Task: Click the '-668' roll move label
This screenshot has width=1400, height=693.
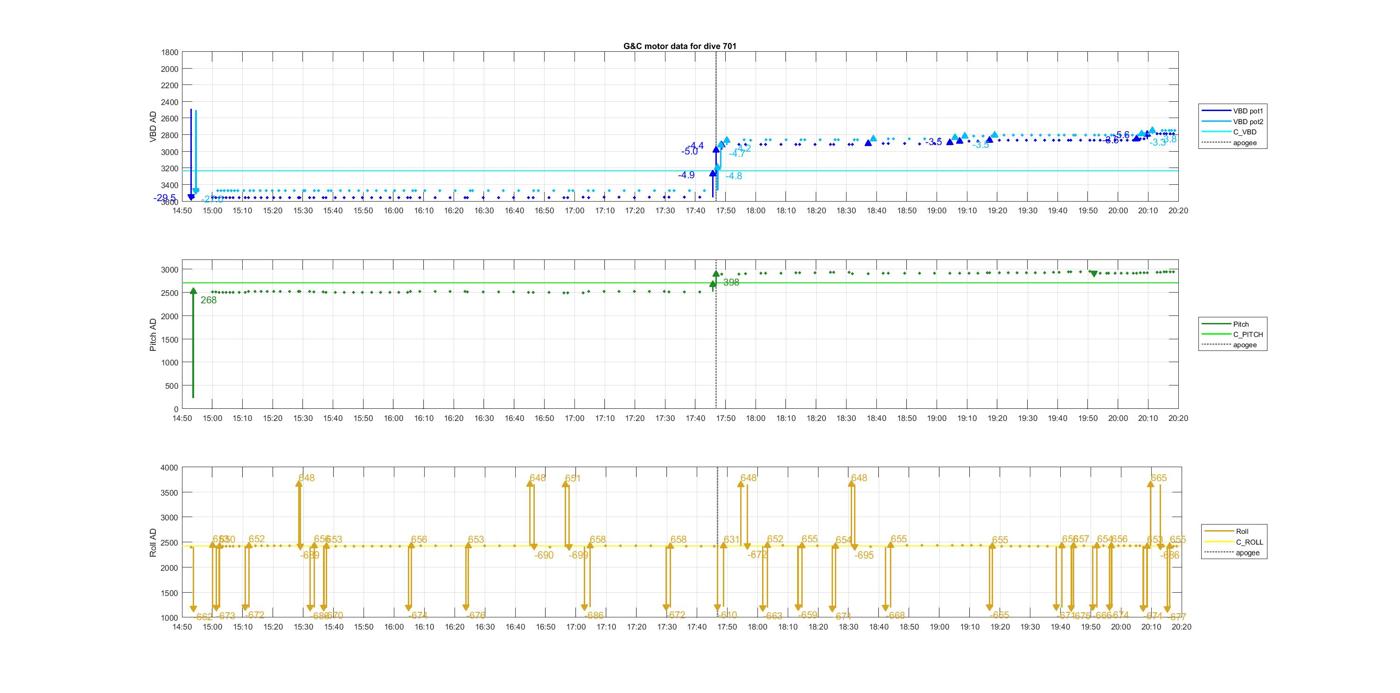Action: pos(895,615)
